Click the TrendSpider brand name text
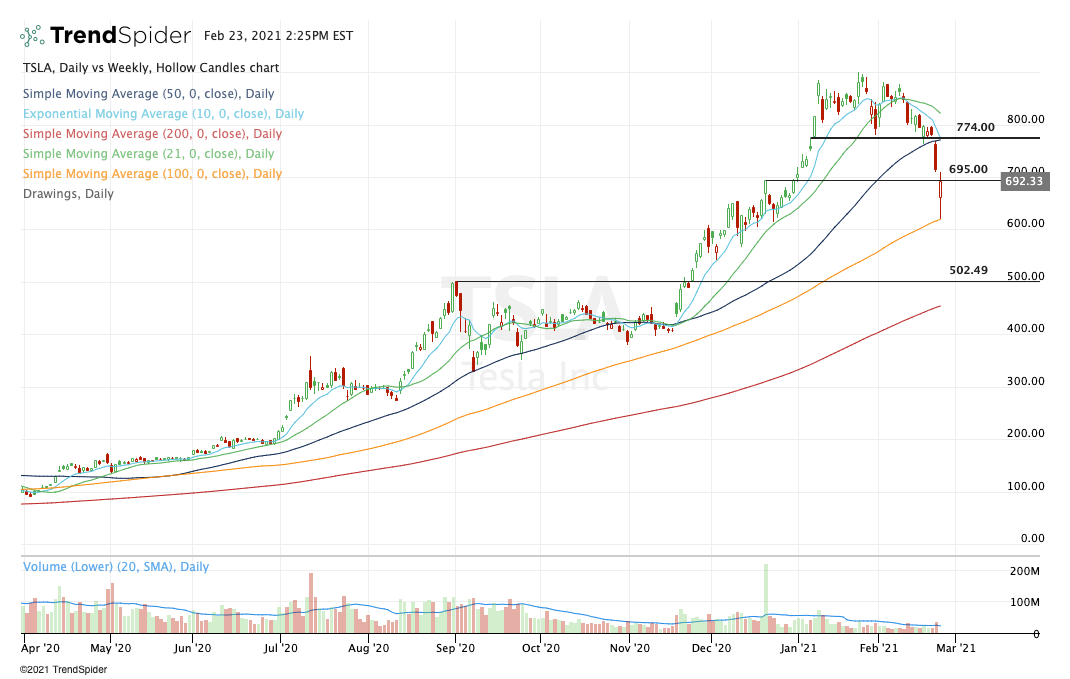The width and height of the screenshot is (1070, 679). coord(121,35)
